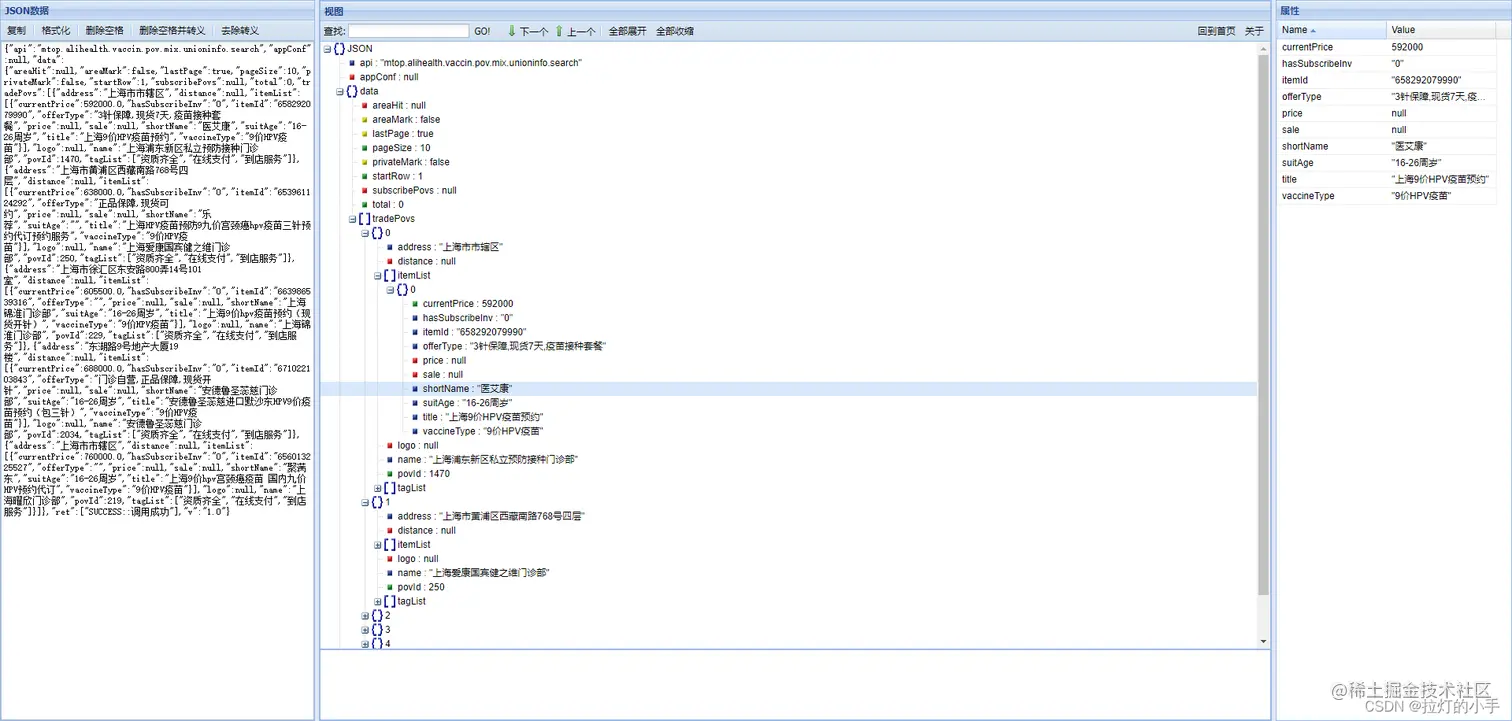Click the first itemList array brackets icon
Viewport: 1512px width, 721px height.
click(390, 275)
